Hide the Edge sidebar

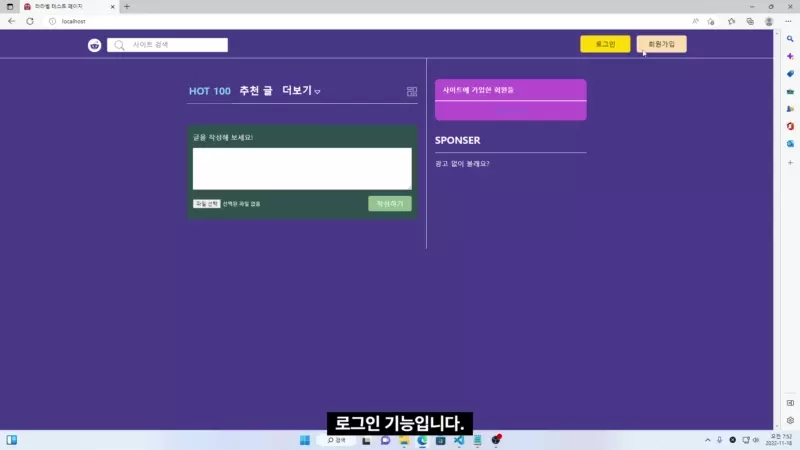[790, 403]
